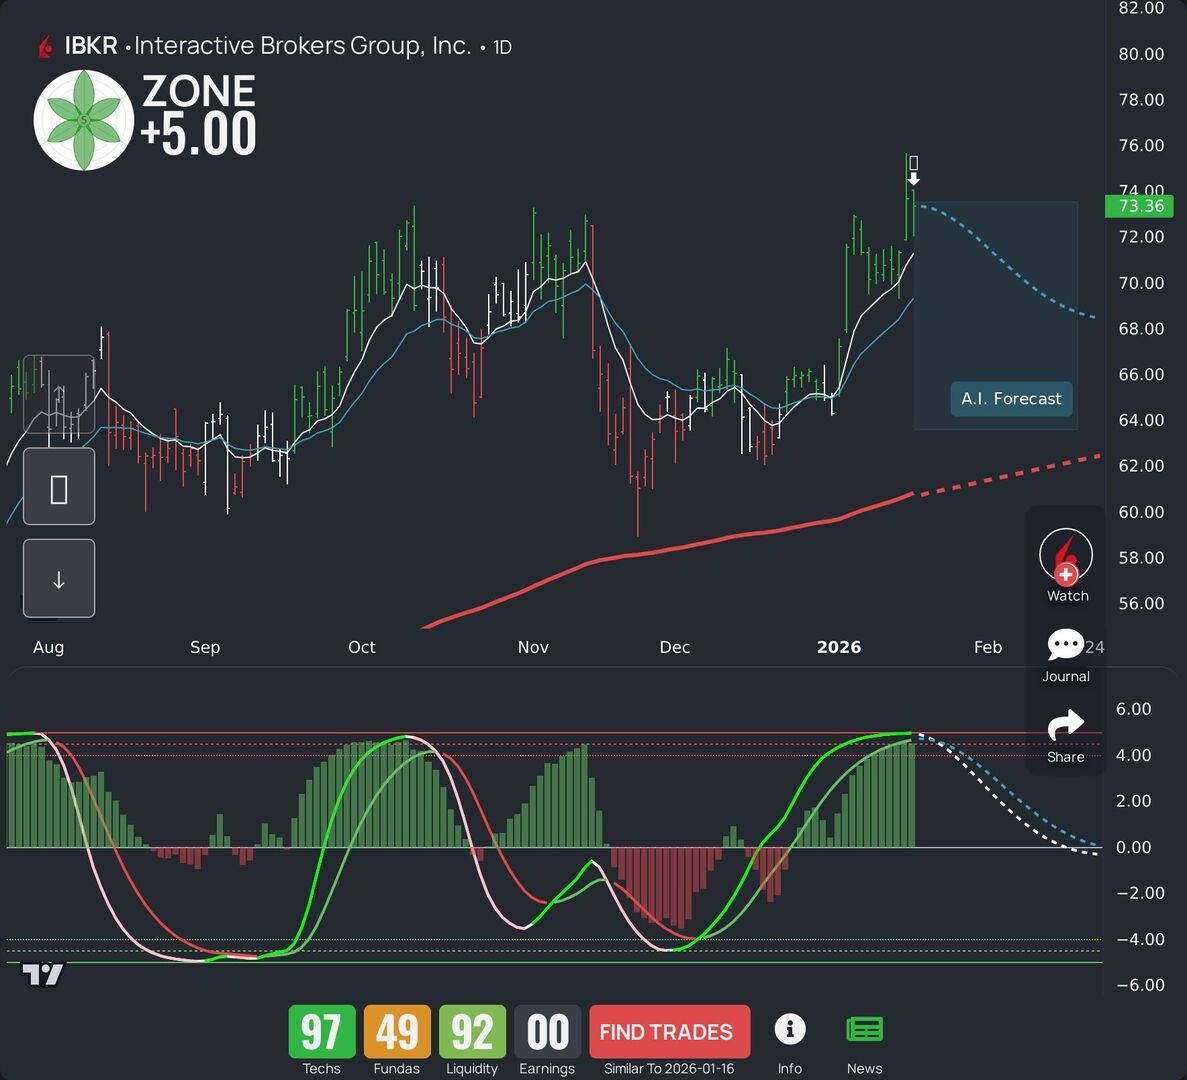
Task: Click the white down-arrow marker above latest candle
Action: [x=914, y=179]
